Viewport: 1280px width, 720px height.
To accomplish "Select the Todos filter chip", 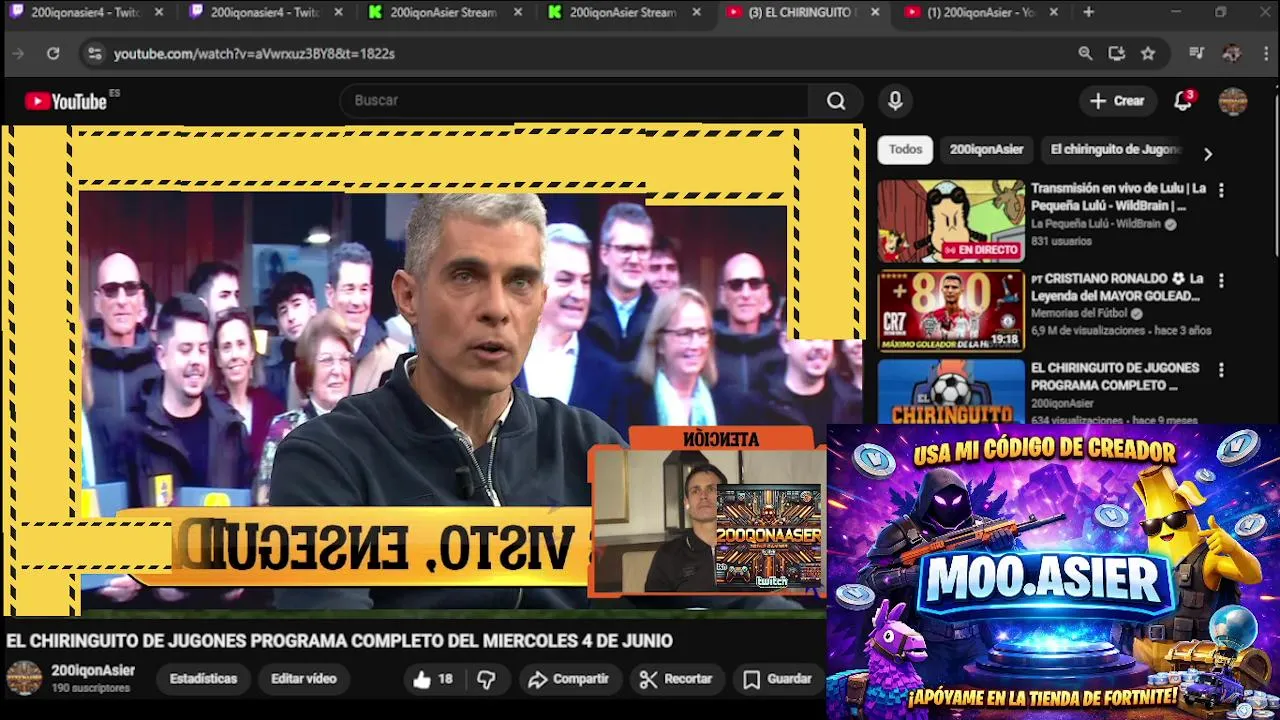I will click(906, 150).
